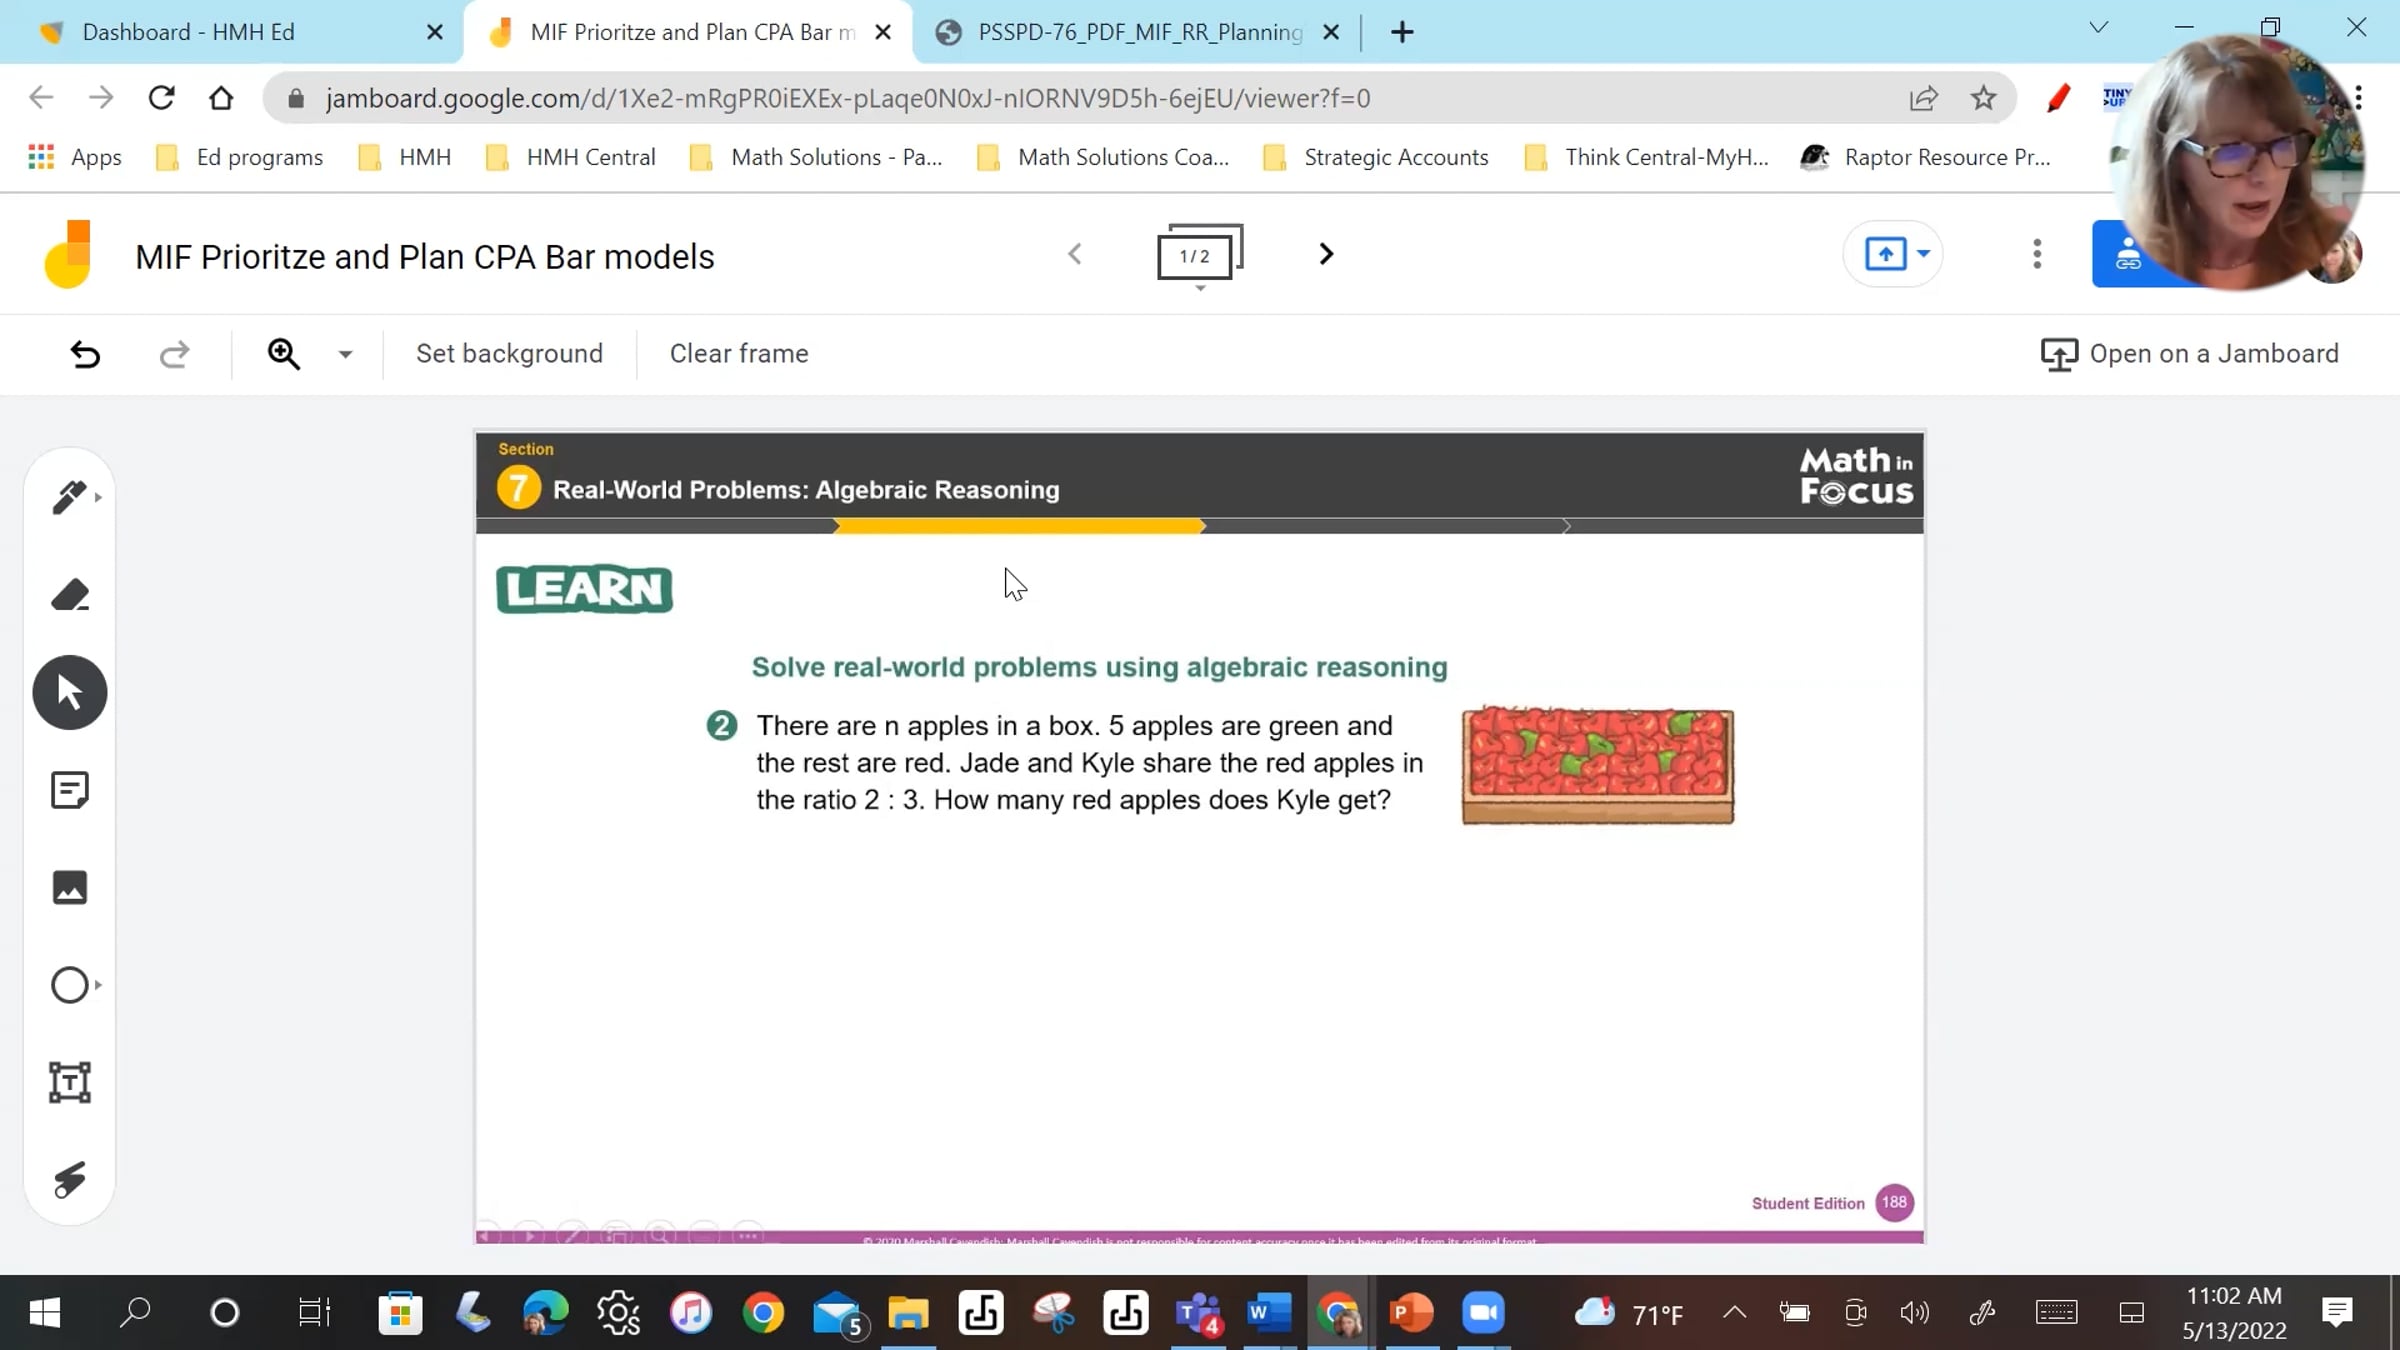Activate the Laser pointer tool
Screen dimensions: 2400x1350
(x=69, y=1180)
